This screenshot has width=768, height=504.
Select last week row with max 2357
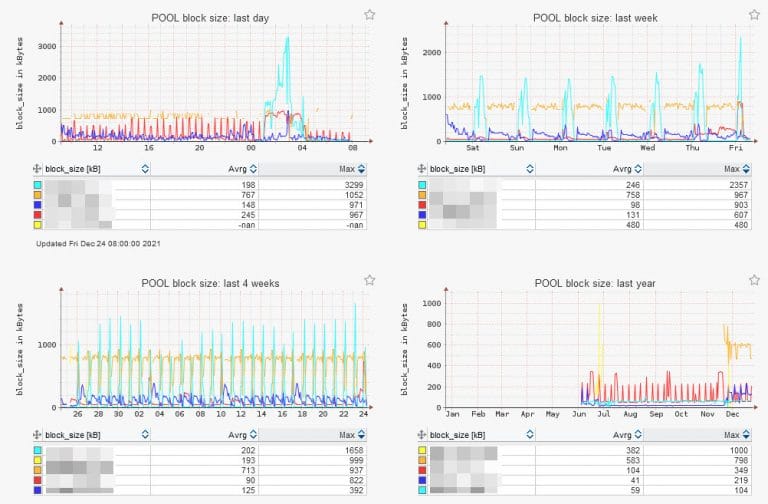(x=584, y=185)
